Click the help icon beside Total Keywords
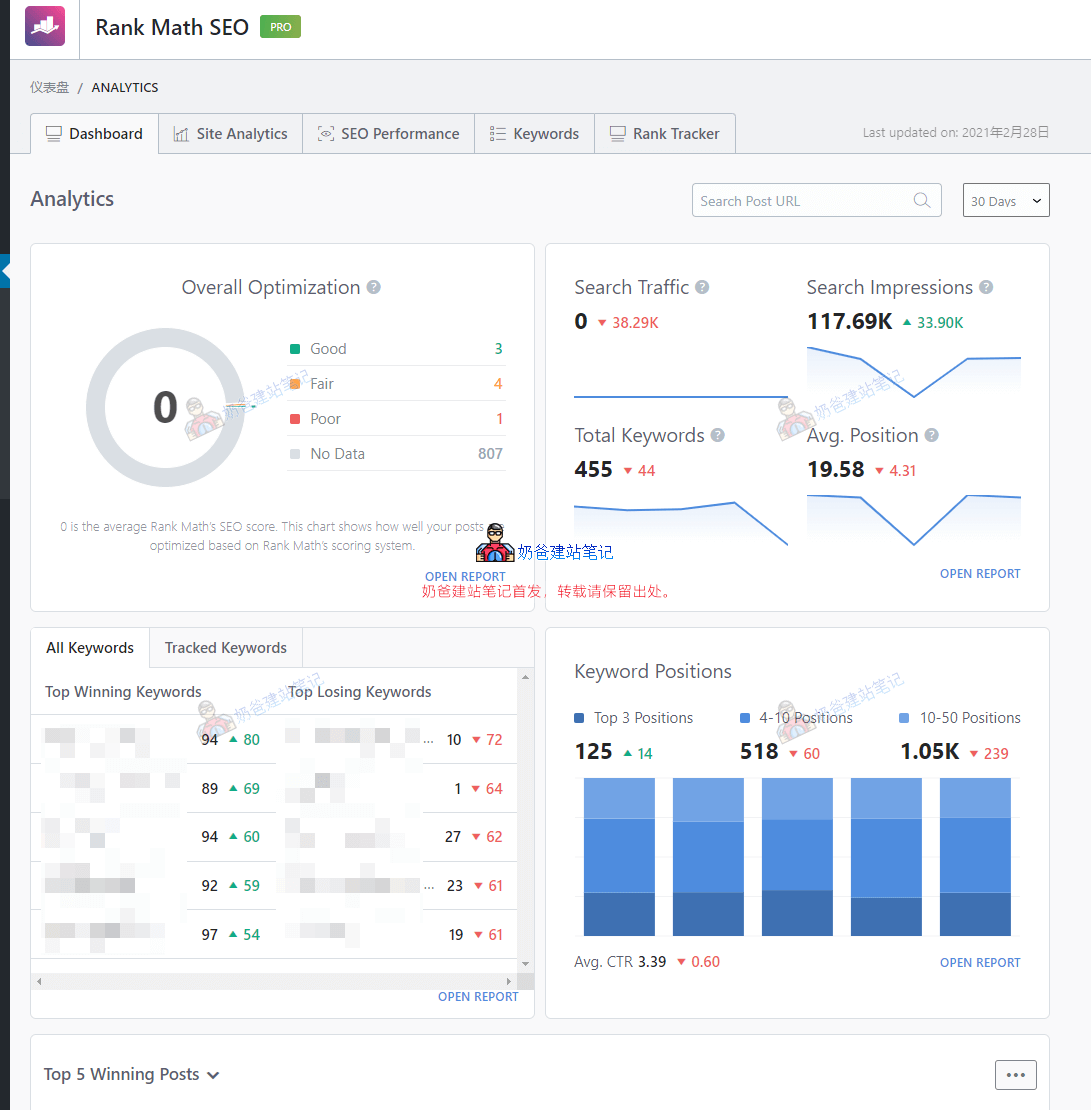The height and width of the screenshot is (1110, 1091). 717,436
